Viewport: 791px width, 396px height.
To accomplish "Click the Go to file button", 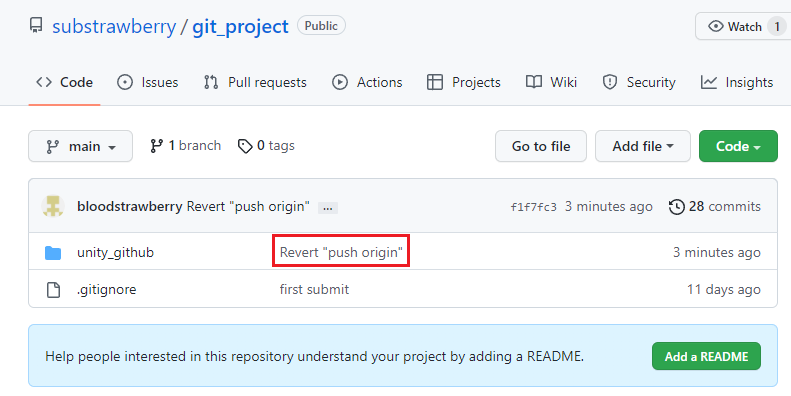I will [541, 146].
